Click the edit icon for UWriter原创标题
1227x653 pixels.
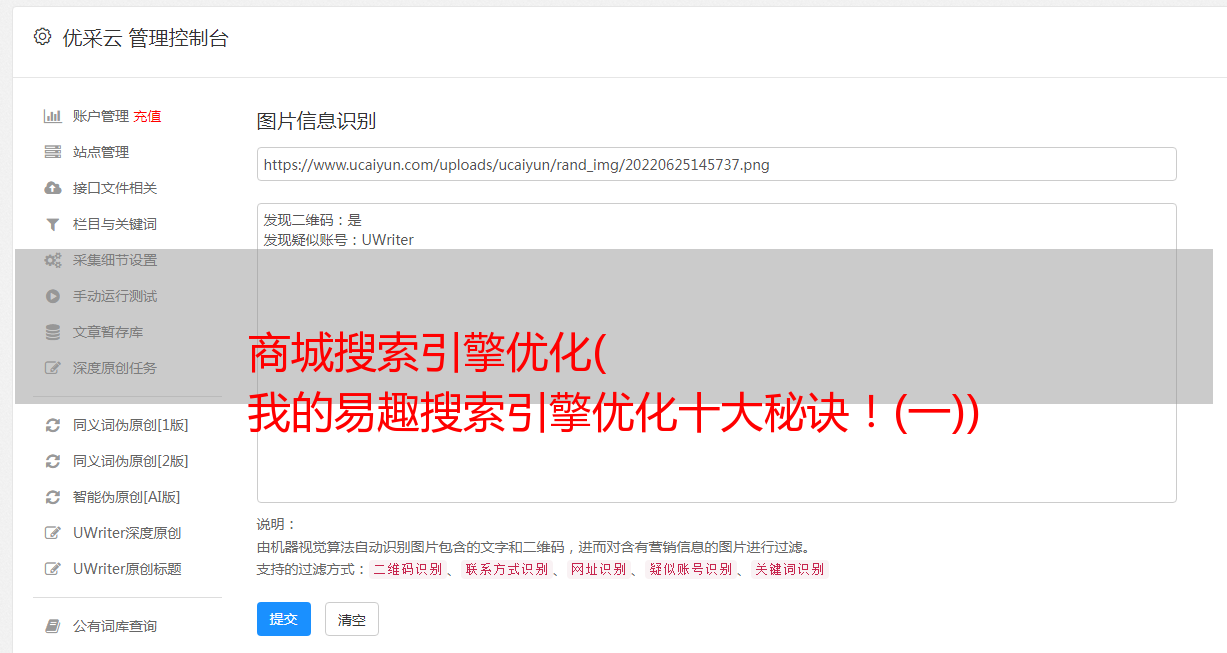pos(53,569)
